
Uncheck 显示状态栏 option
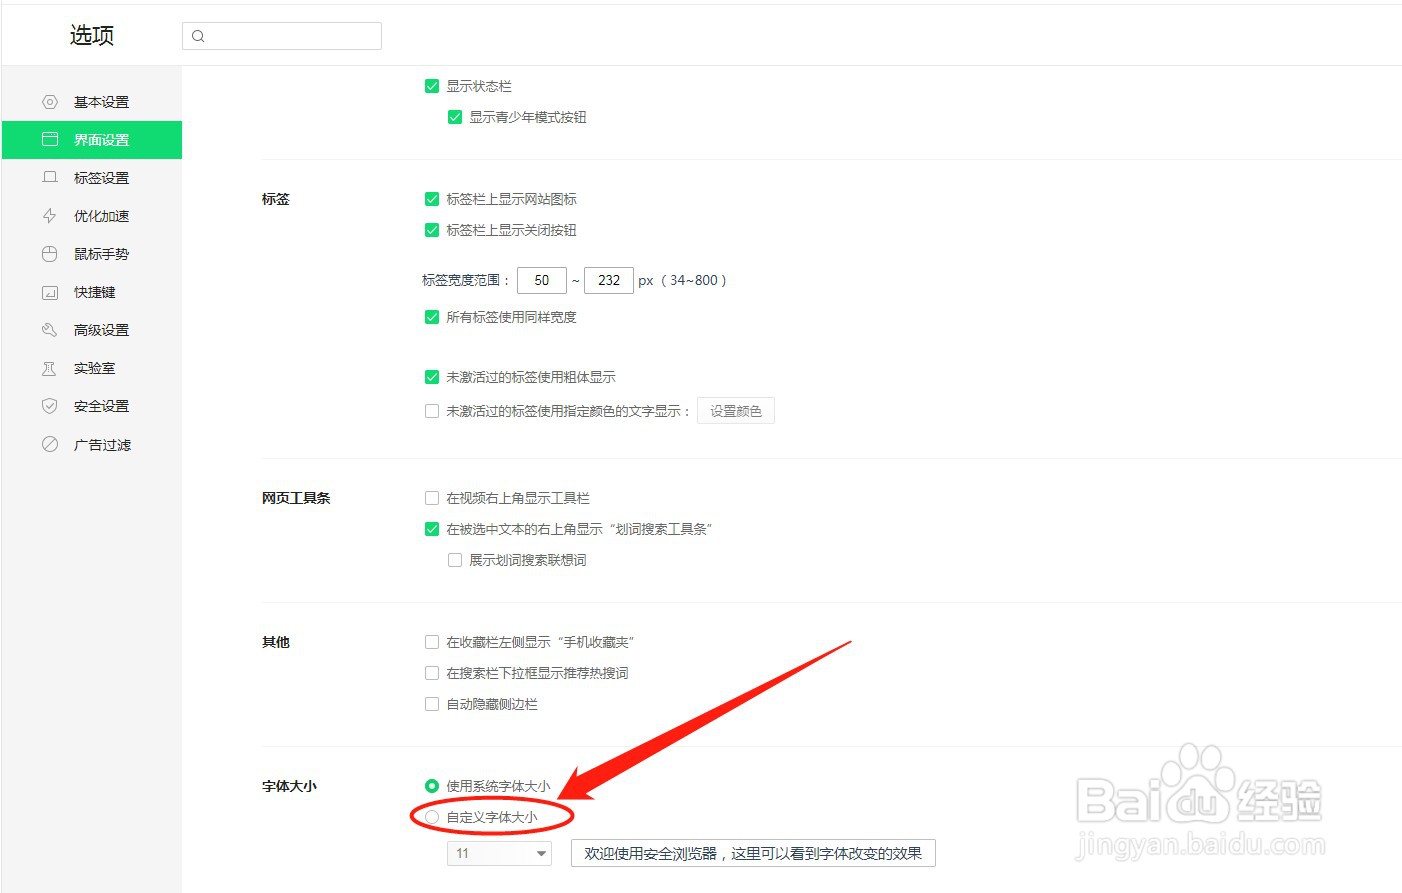[431, 86]
